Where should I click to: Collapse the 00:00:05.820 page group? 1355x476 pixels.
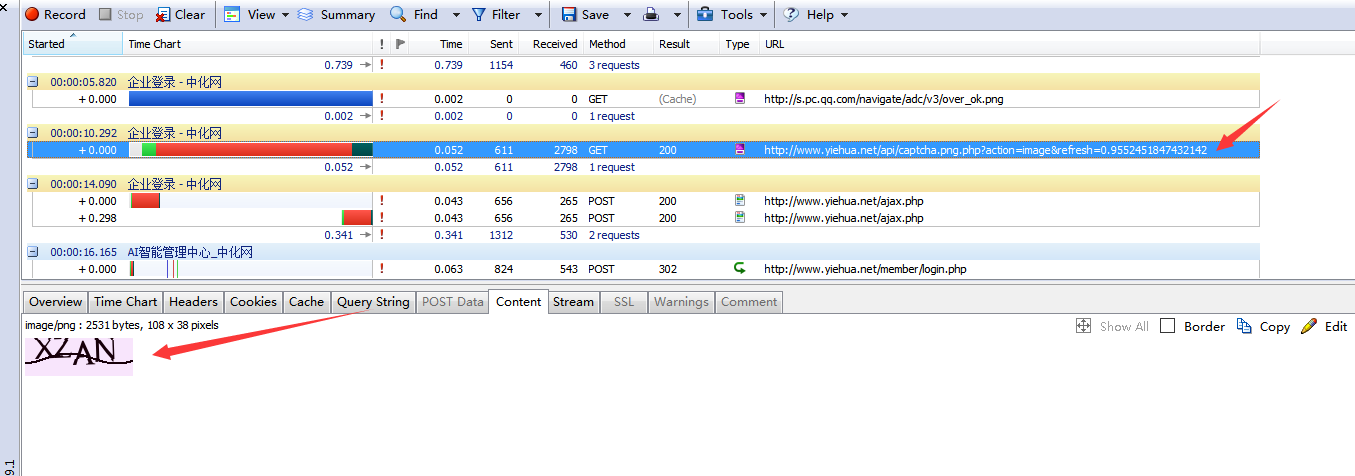tap(33, 82)
